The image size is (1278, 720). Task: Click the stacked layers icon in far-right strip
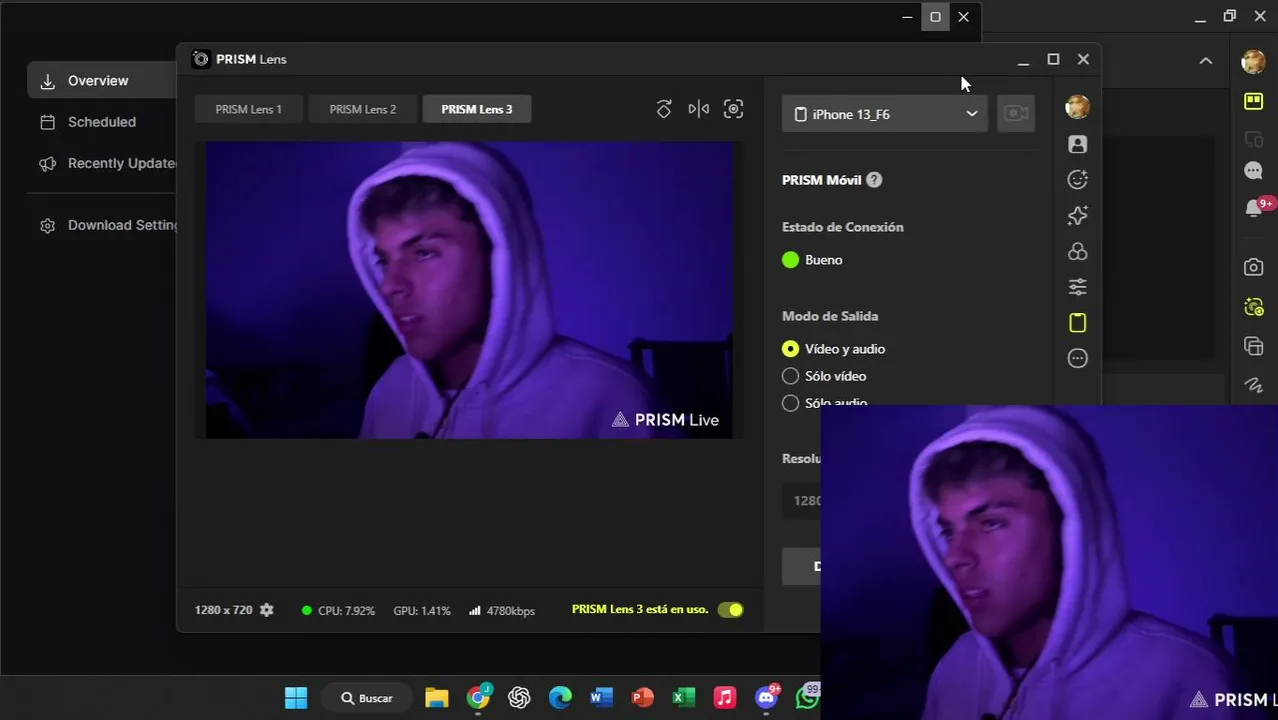coord(1253,346)
